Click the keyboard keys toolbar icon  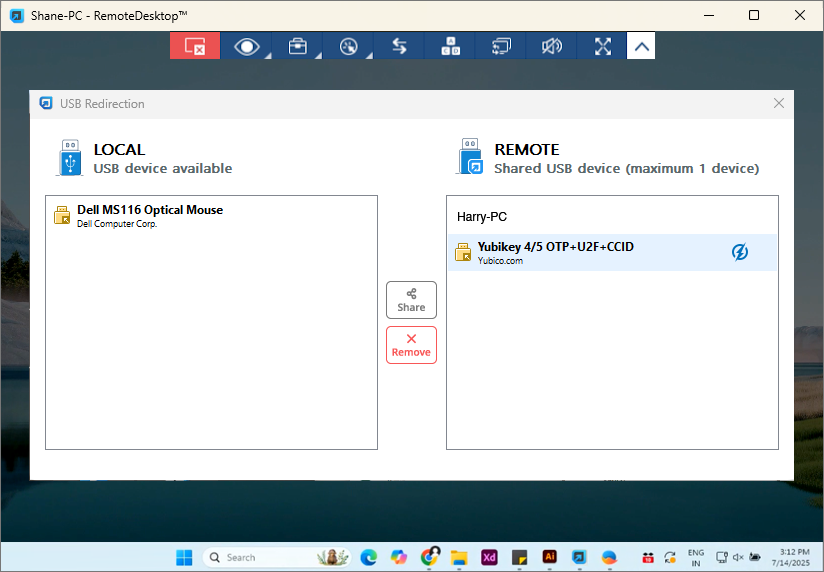tap(450, 46)
